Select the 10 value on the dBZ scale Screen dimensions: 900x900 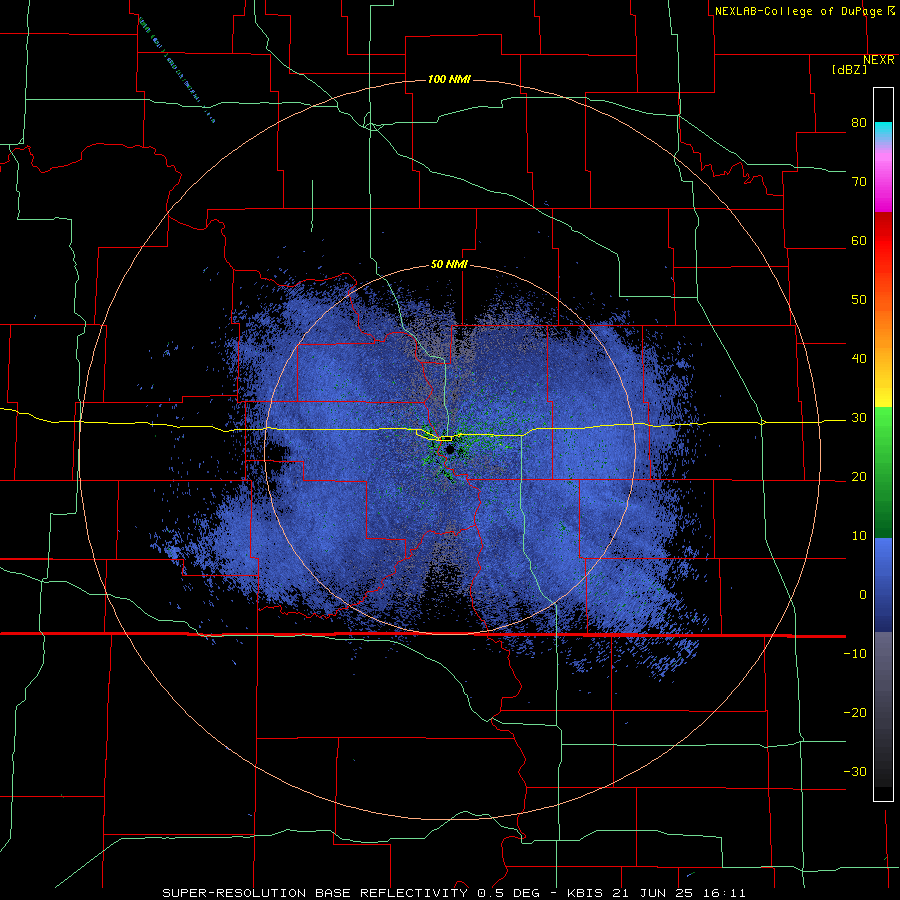coord(859,536)
